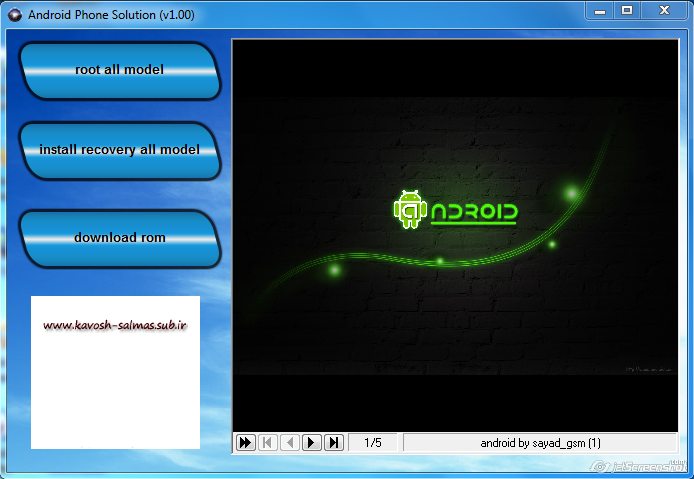Click the android by sayad_gsm caption
This screenshot has height=479, width=694.
[x=540, y=443]
